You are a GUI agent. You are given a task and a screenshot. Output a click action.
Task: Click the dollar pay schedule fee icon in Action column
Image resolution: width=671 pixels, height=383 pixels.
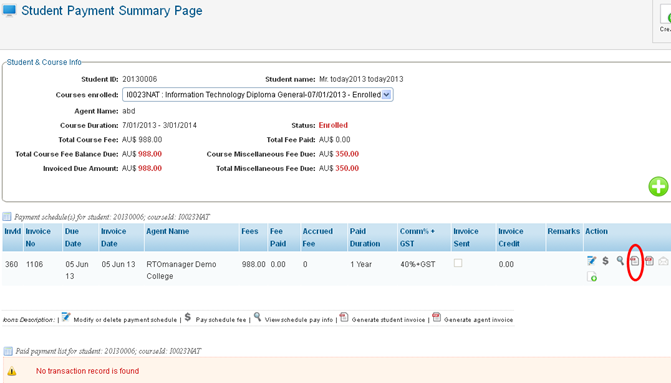click(x=606, y=261)
